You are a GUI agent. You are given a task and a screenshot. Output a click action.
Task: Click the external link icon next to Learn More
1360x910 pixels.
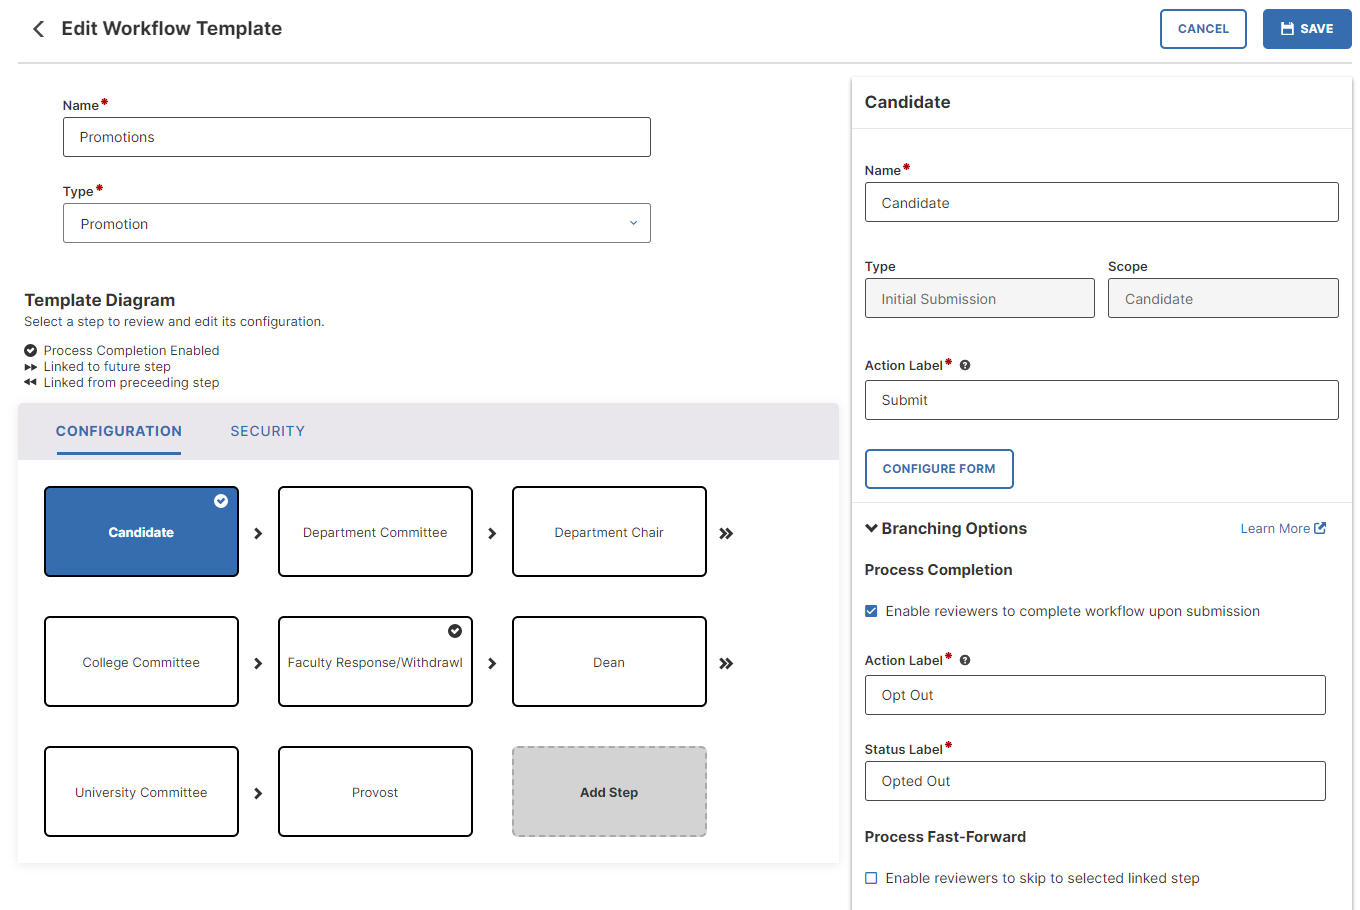click(x=1319, y=528)
